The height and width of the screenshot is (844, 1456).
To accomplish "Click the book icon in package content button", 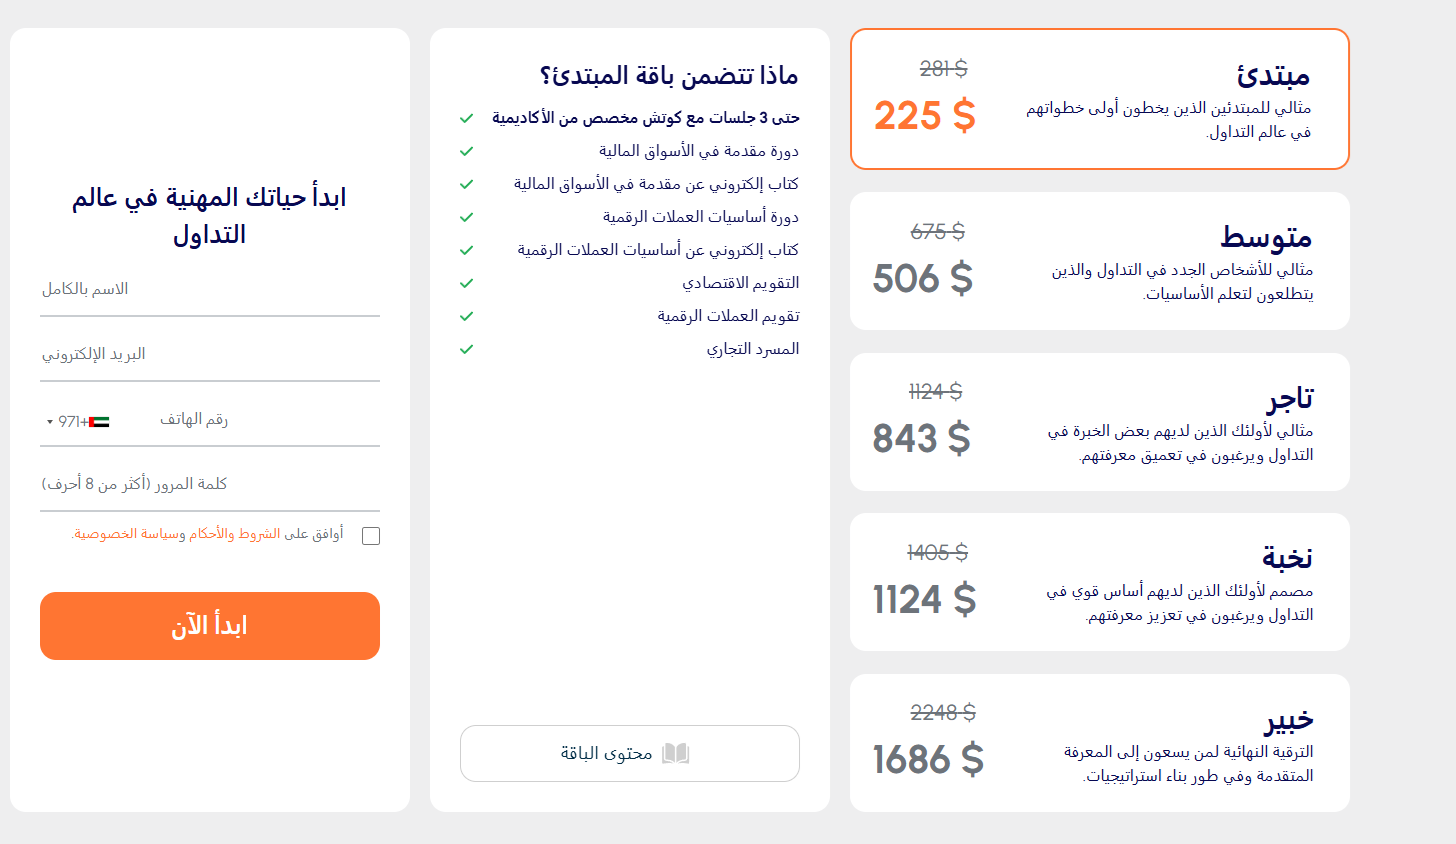I will 676,753.
